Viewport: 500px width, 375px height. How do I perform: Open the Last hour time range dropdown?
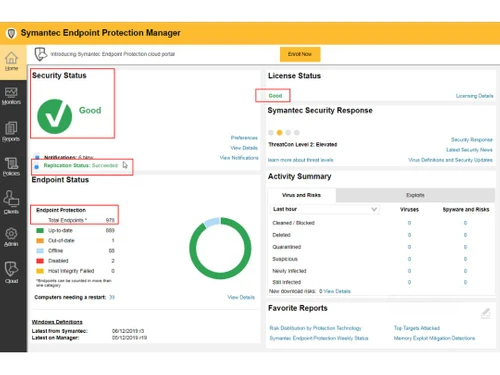325,209
